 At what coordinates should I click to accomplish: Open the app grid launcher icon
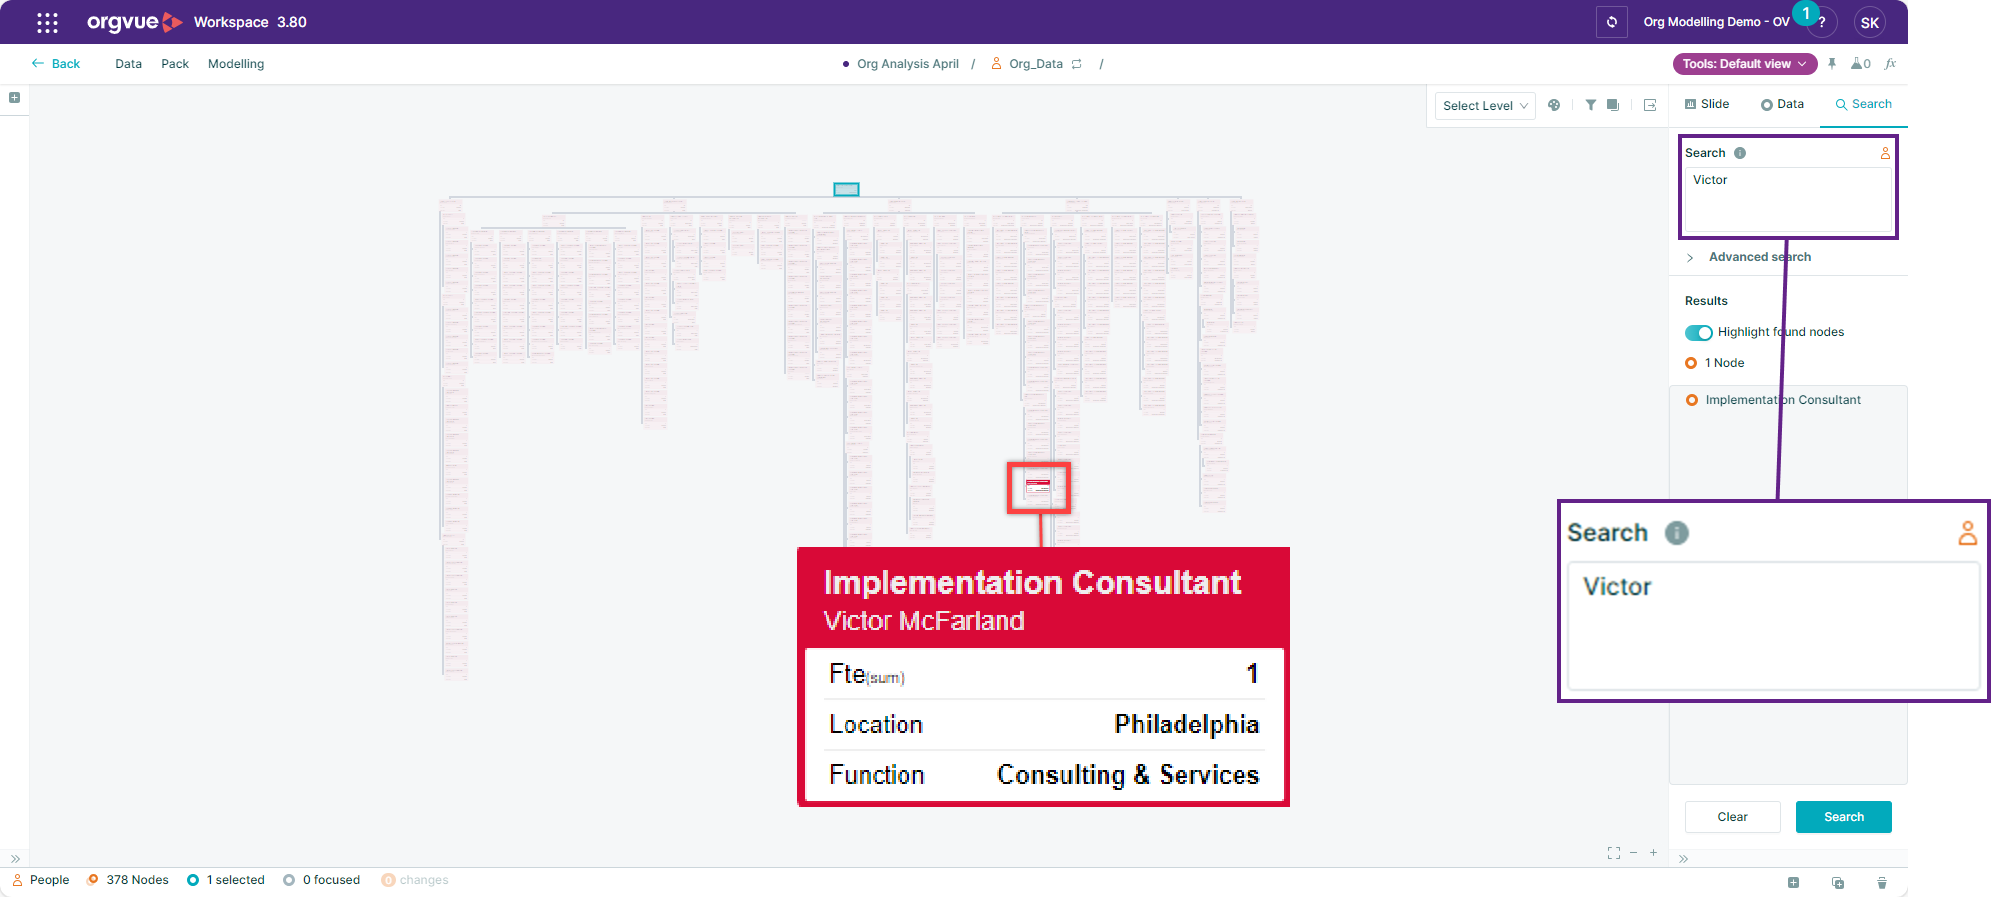[47, 22]
